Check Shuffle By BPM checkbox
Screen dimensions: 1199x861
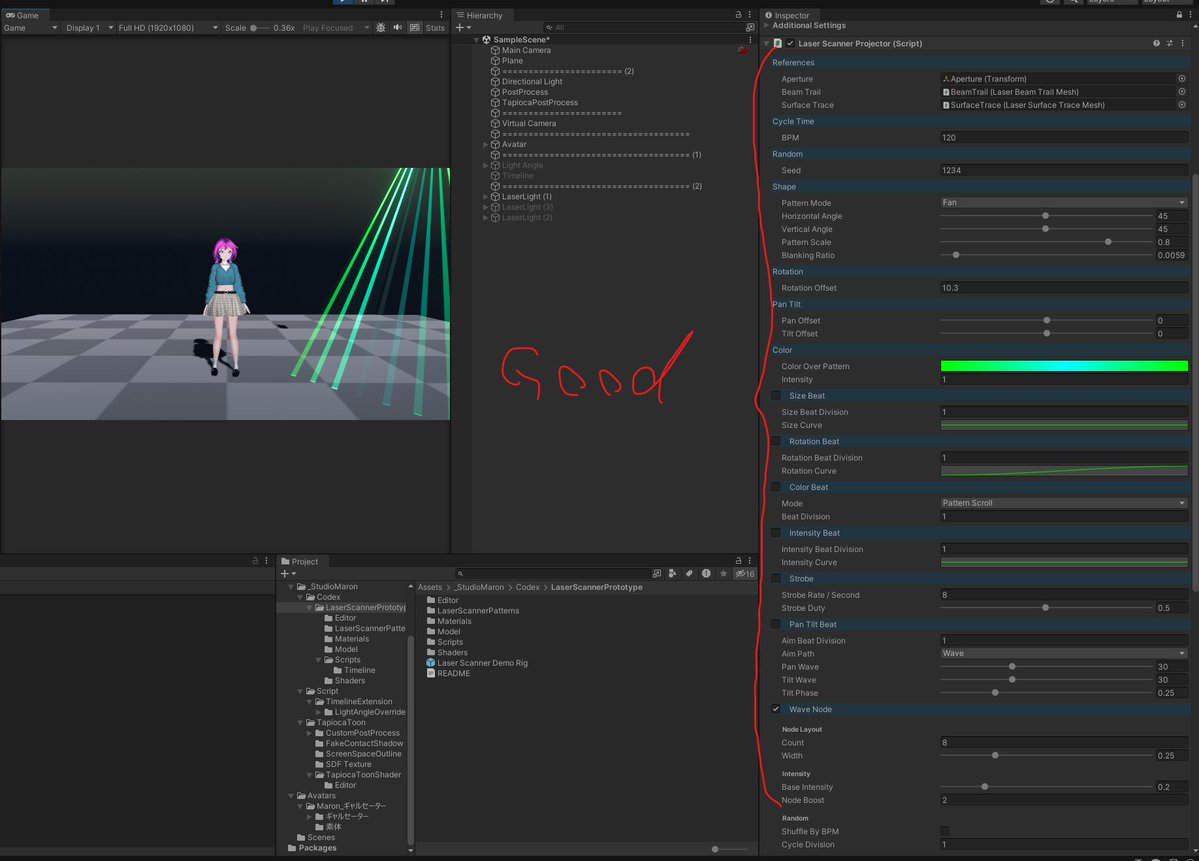coord(945,831)
